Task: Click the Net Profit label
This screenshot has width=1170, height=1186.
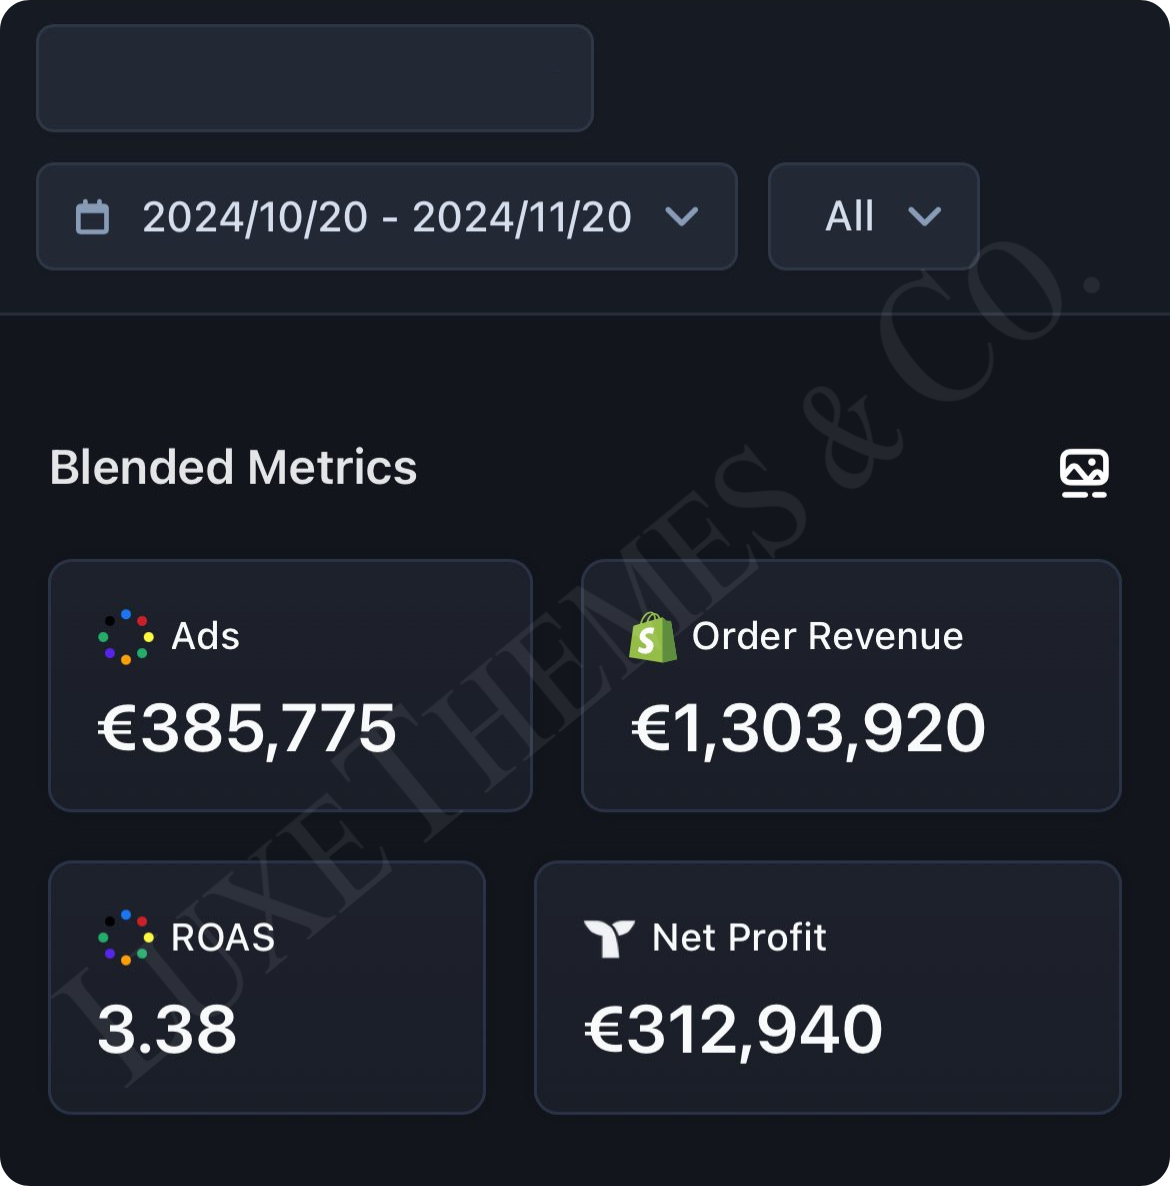Action: tap(739, 938)
